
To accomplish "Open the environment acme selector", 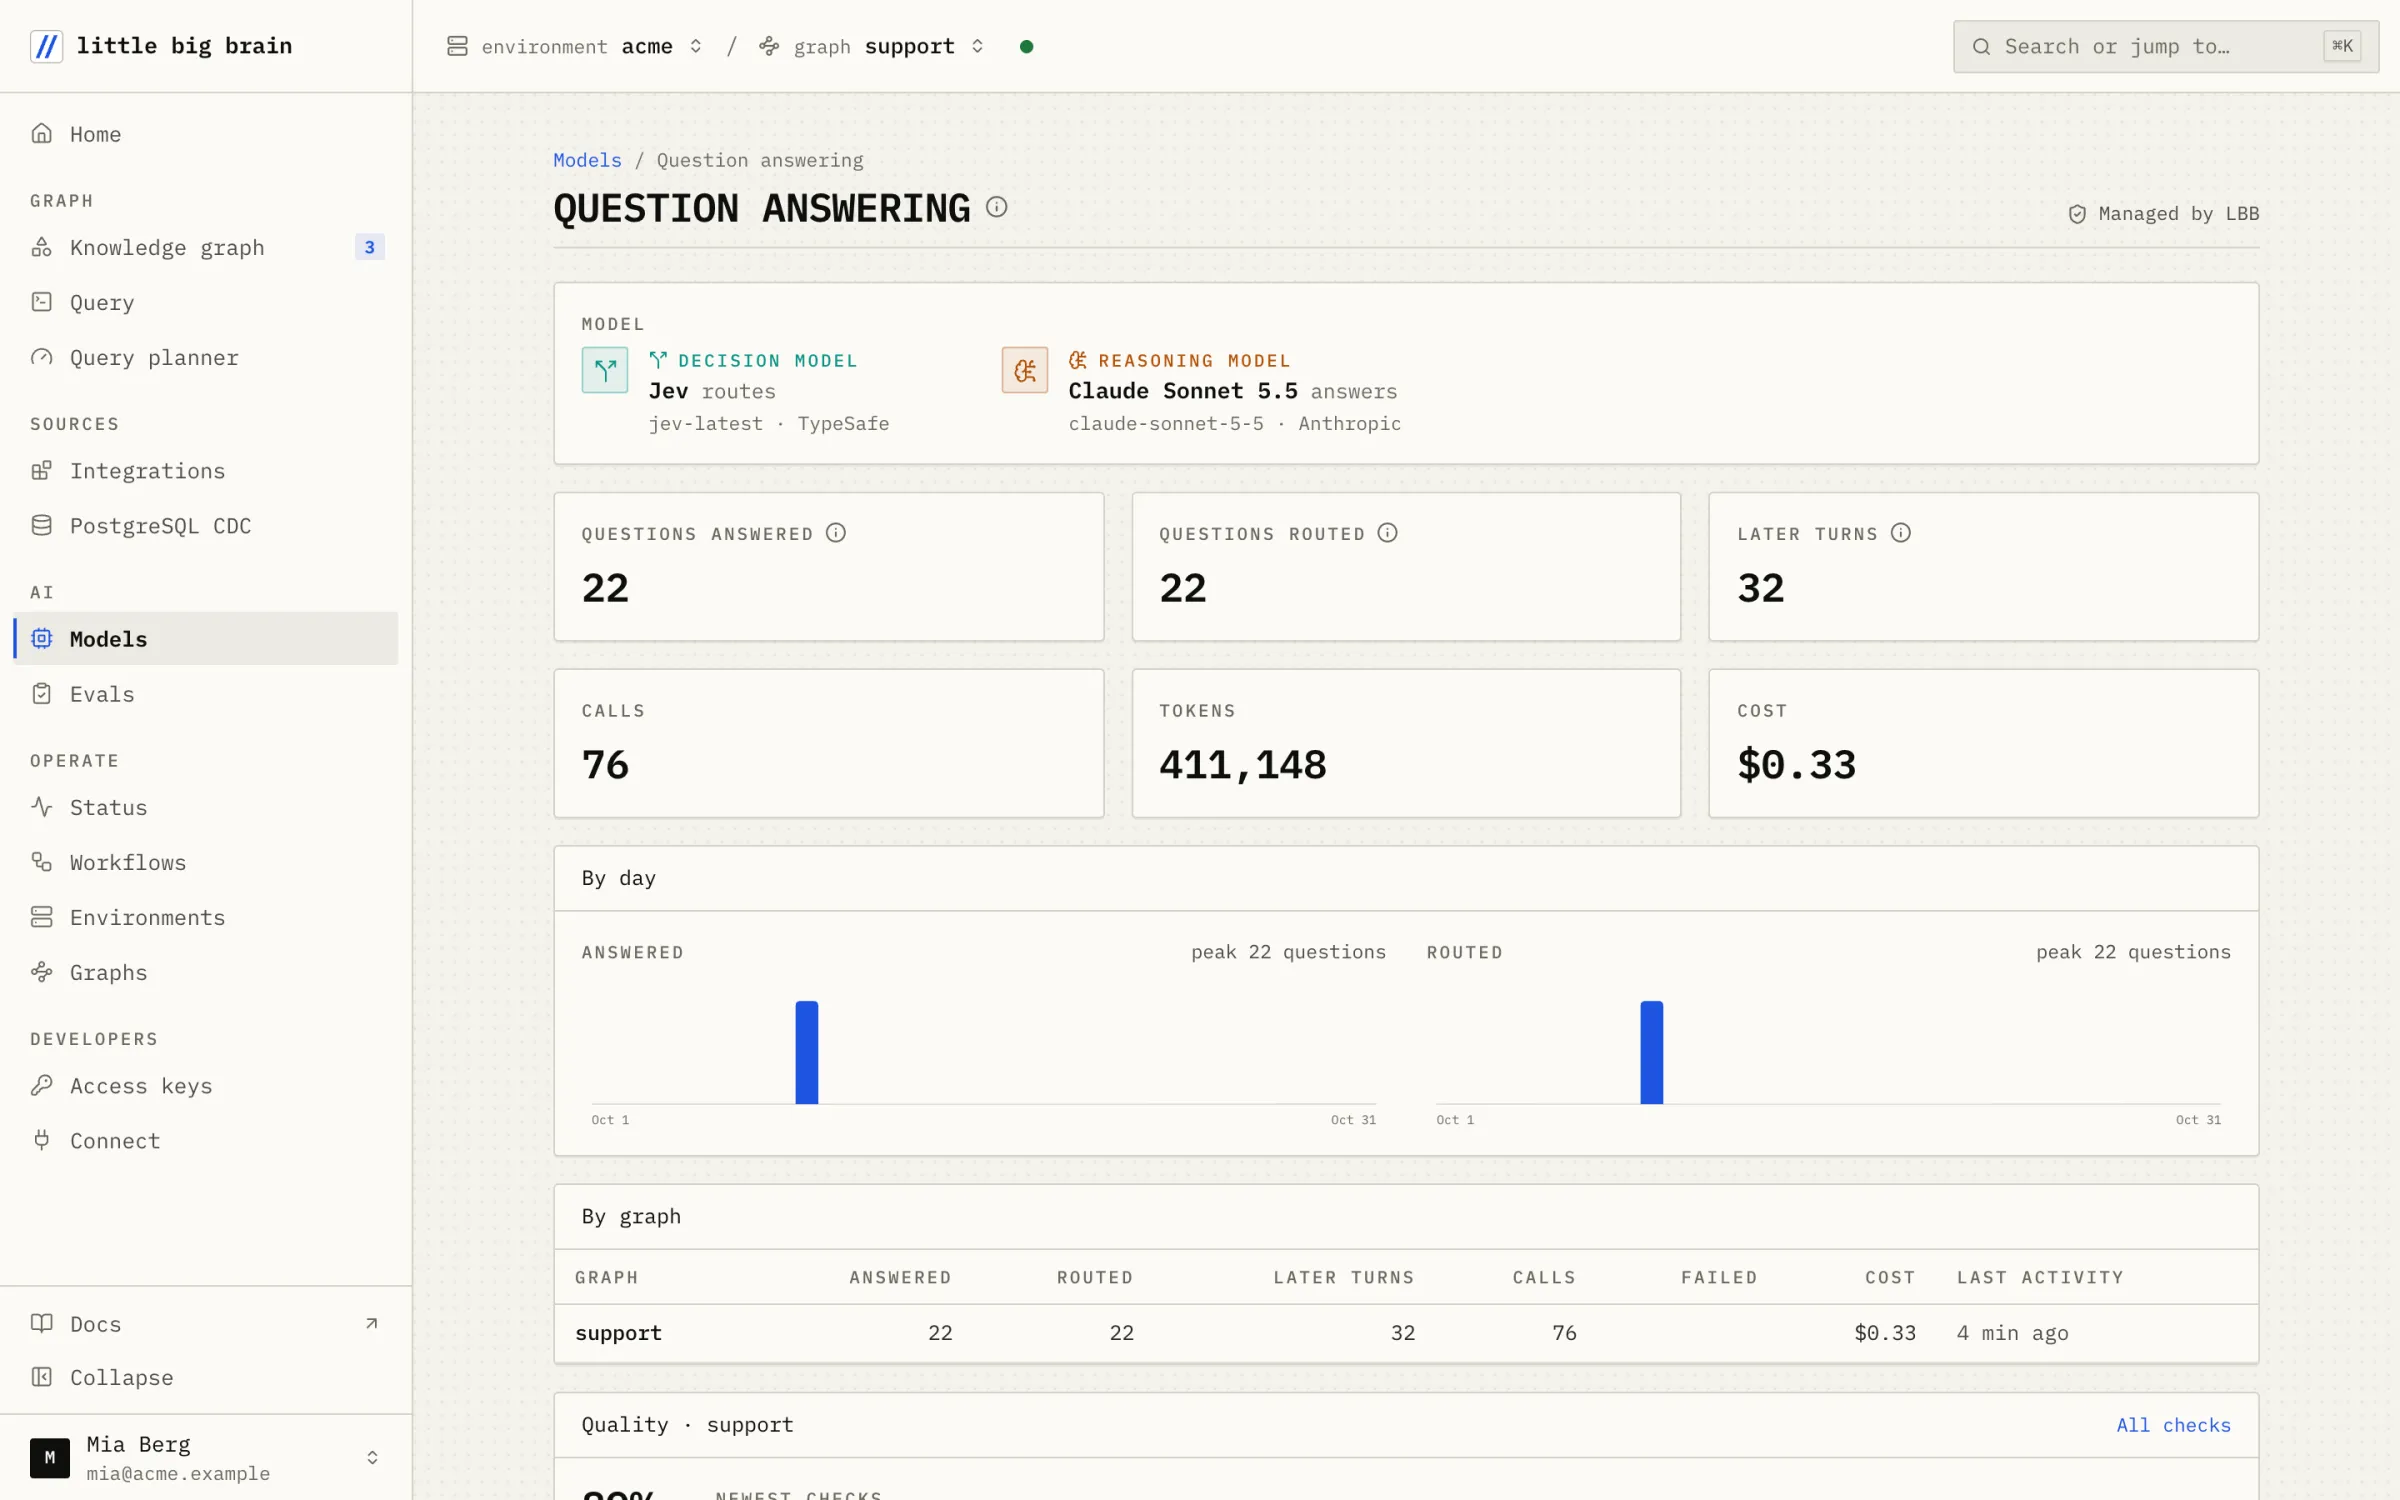I will (x=575, y=46).
